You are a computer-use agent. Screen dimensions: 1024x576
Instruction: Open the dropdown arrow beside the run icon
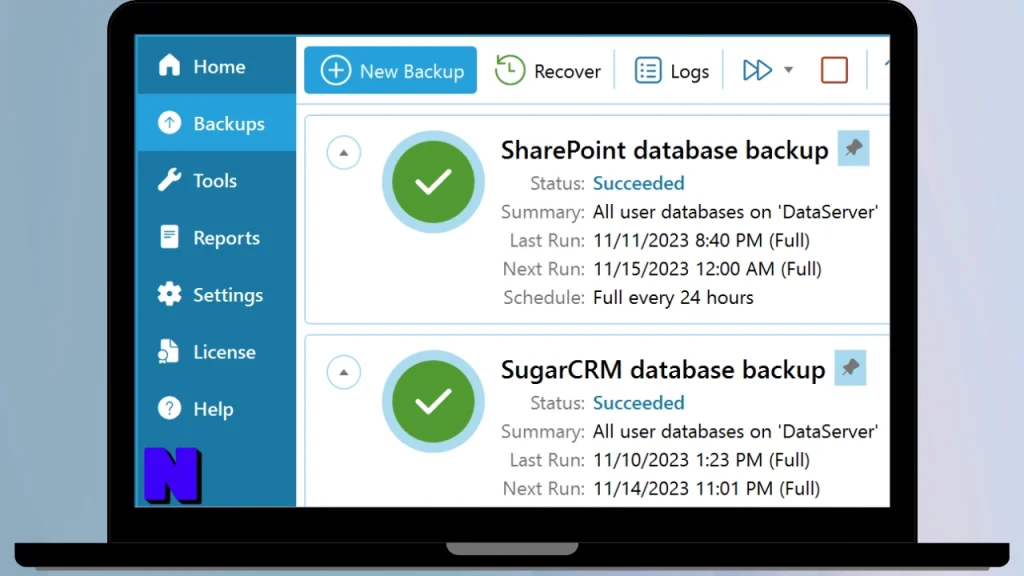pos(788,70)
